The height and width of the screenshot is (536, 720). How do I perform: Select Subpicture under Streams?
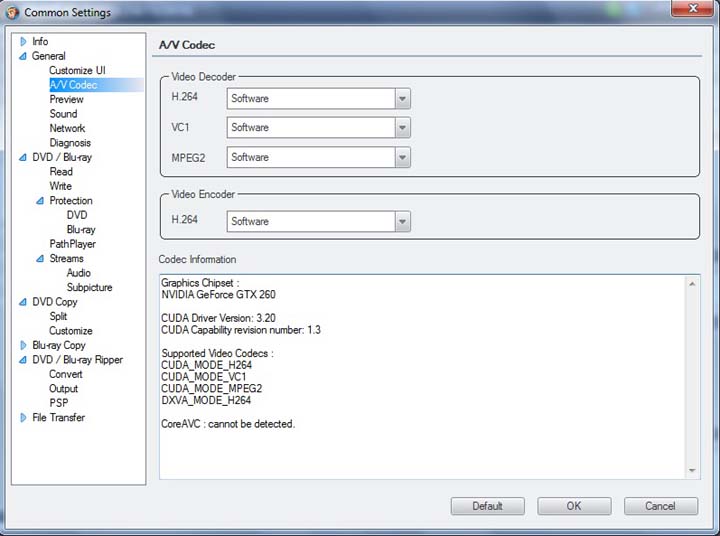[89, 287]
